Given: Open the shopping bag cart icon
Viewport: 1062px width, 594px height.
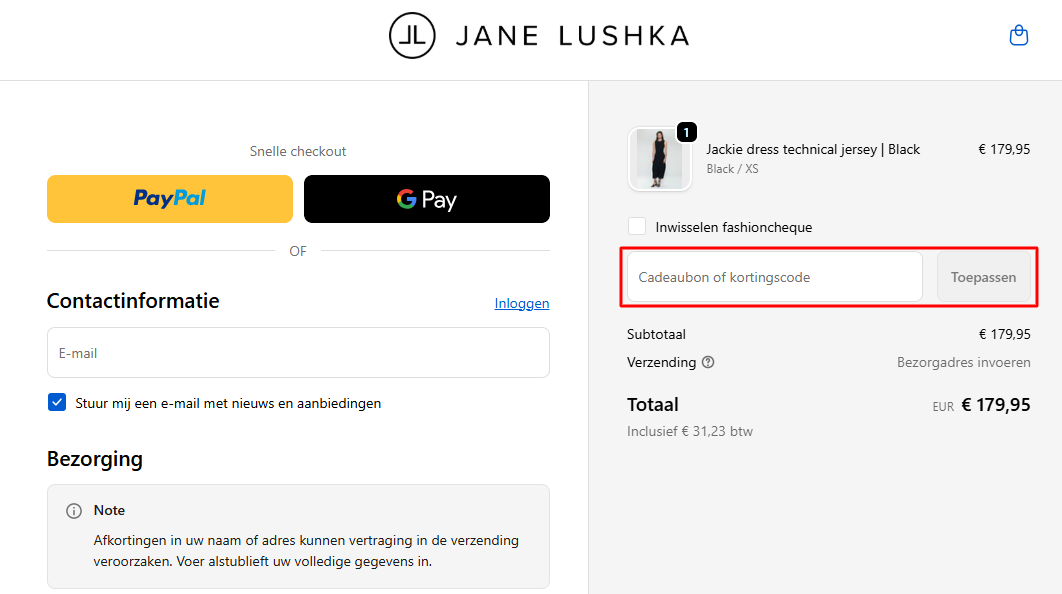Looking at the screenshot, I should pos(1018,36).
